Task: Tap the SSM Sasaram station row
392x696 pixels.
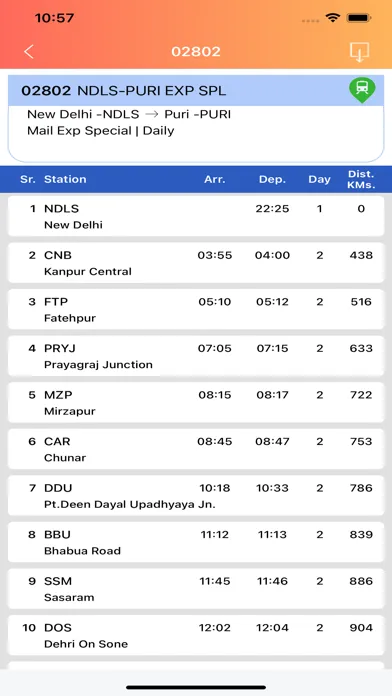Action: click(x=196, y=589)
